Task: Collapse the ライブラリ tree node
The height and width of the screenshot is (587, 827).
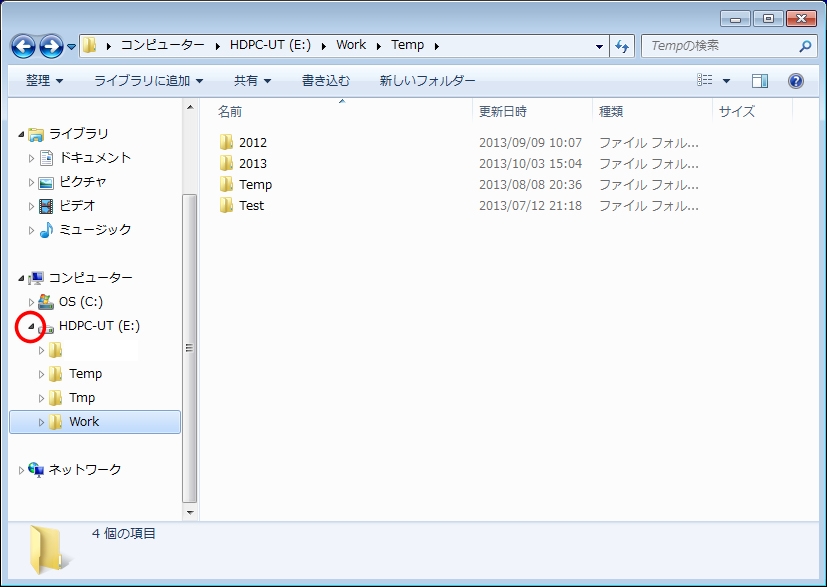Action: click(x=21, y=134)
